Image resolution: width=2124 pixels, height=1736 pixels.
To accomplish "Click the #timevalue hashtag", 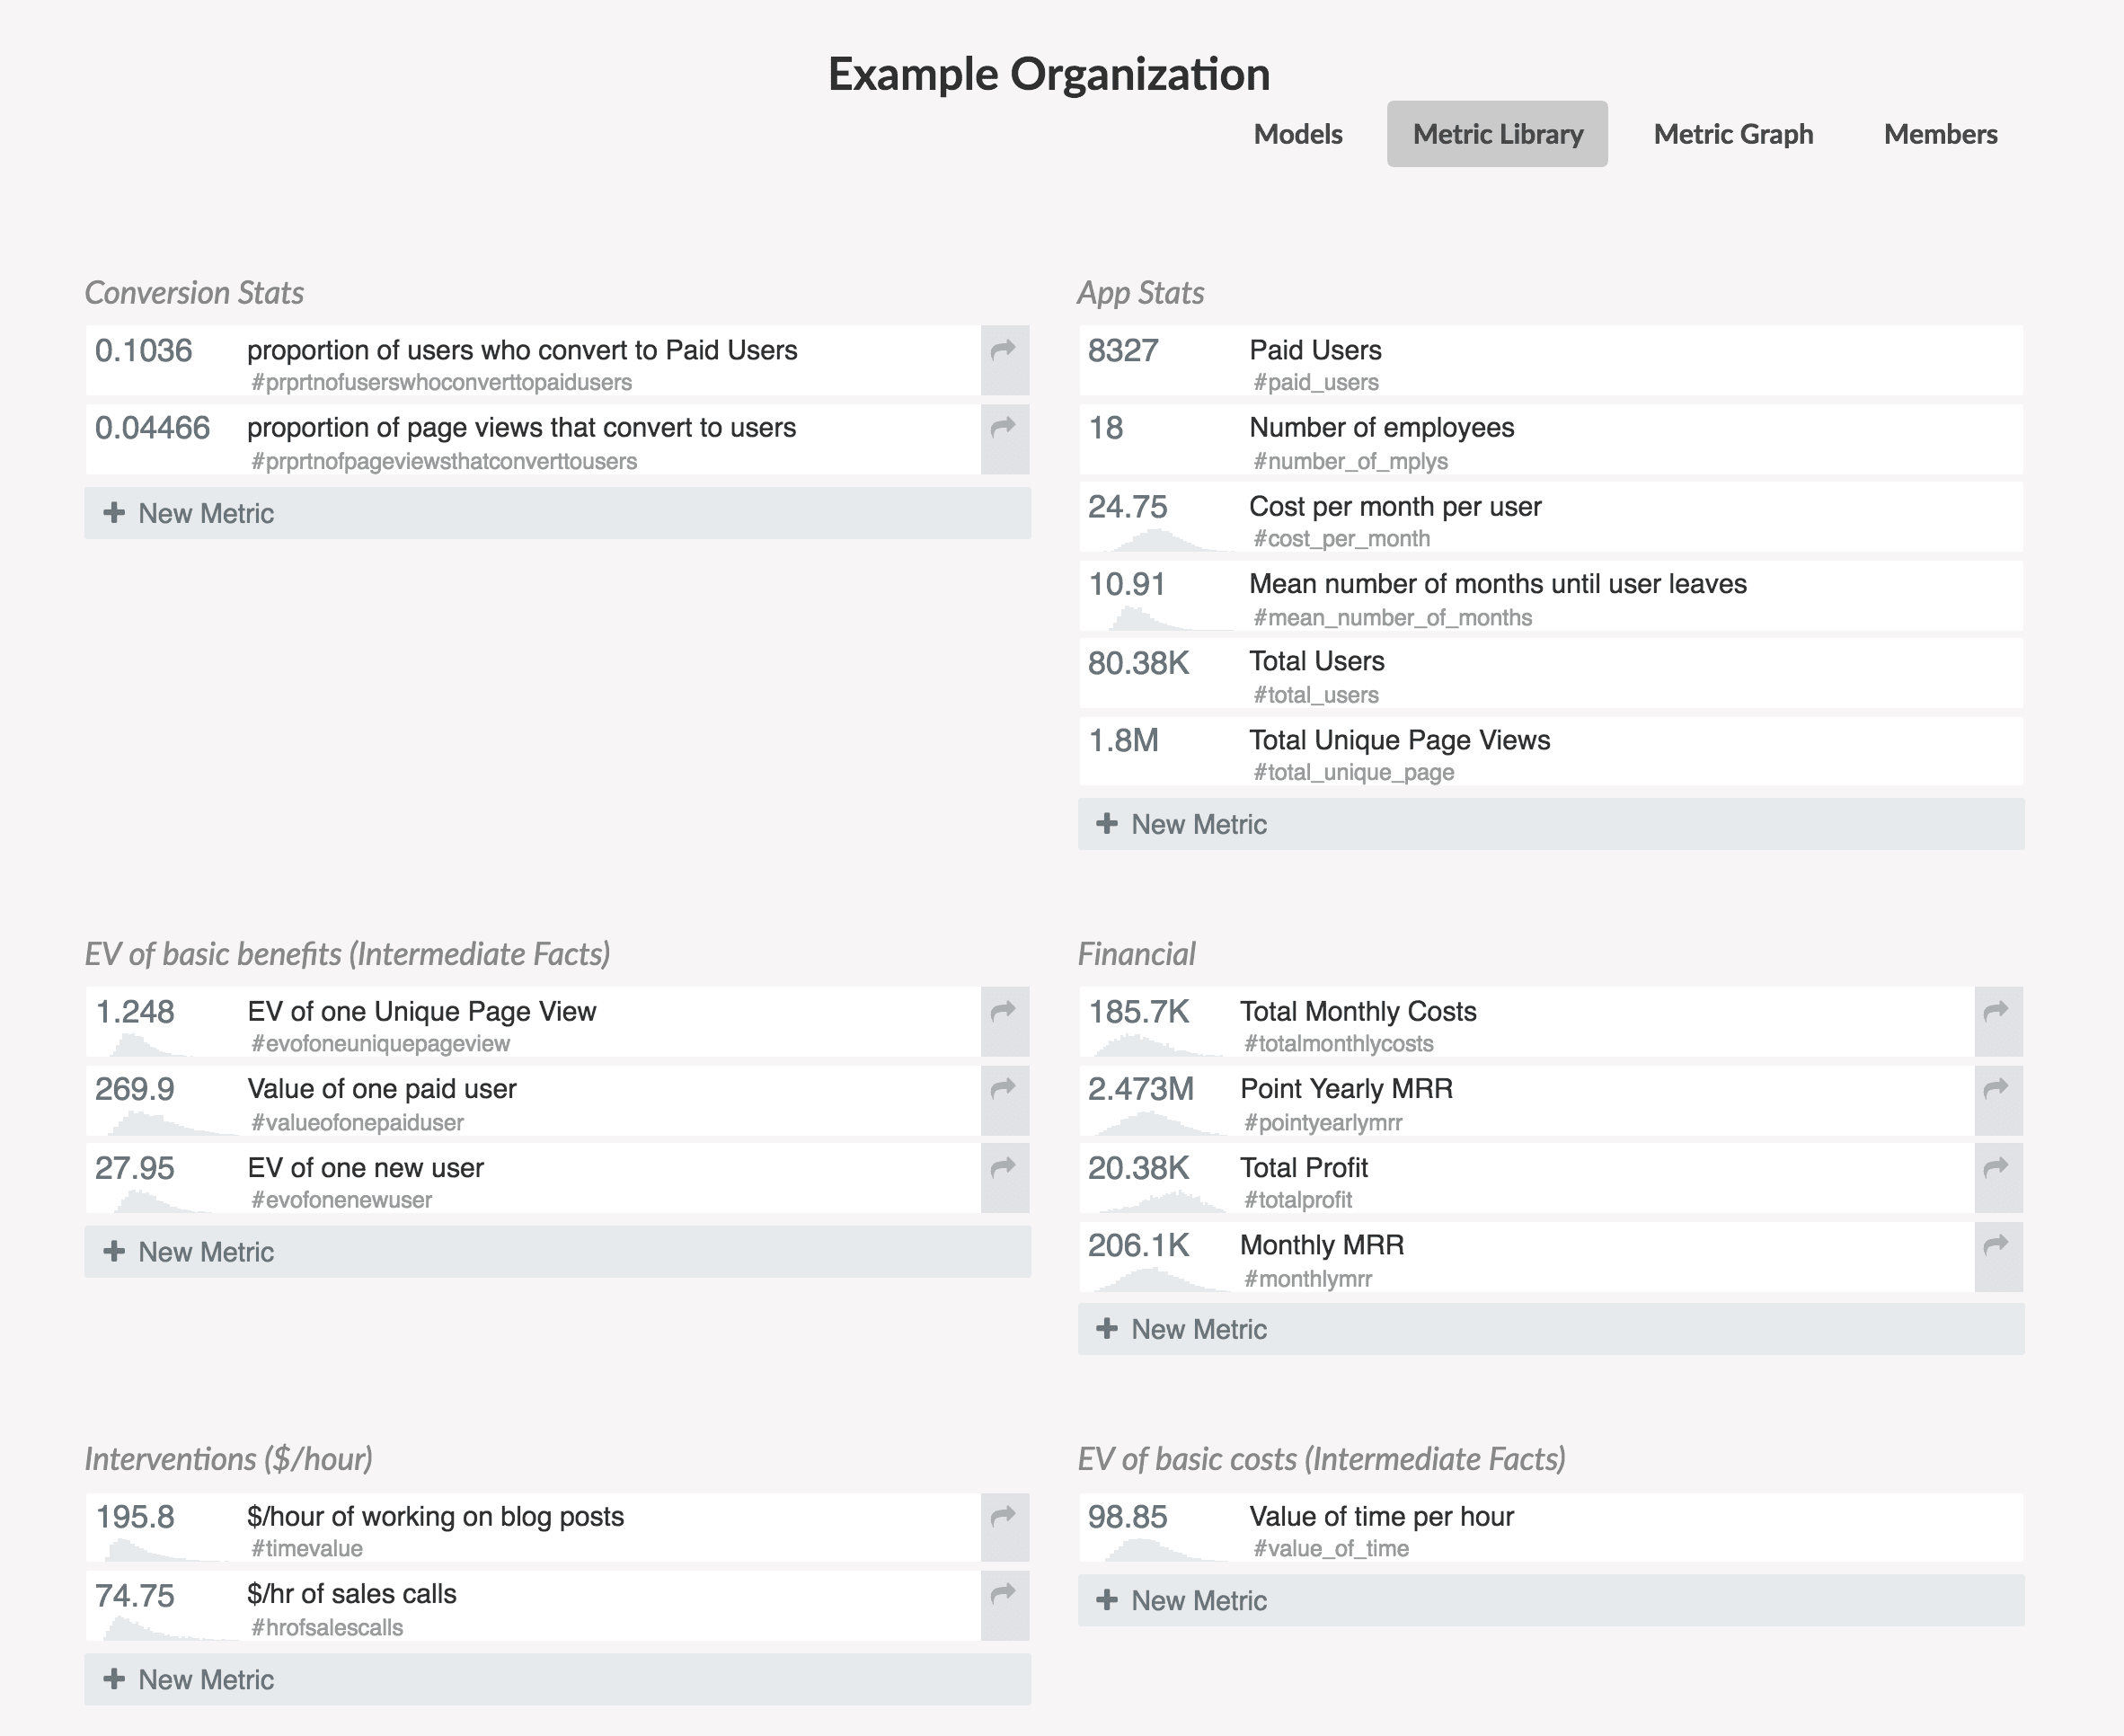I will pyautogui.click(x=307, y=1548).
